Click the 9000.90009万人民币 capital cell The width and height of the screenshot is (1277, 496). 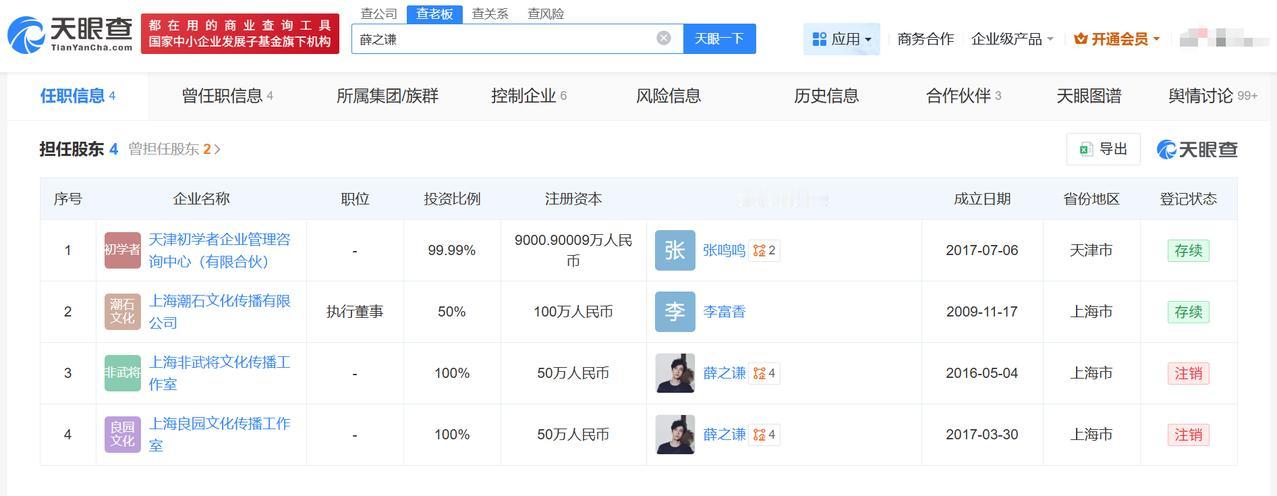(x=573, y=250)
